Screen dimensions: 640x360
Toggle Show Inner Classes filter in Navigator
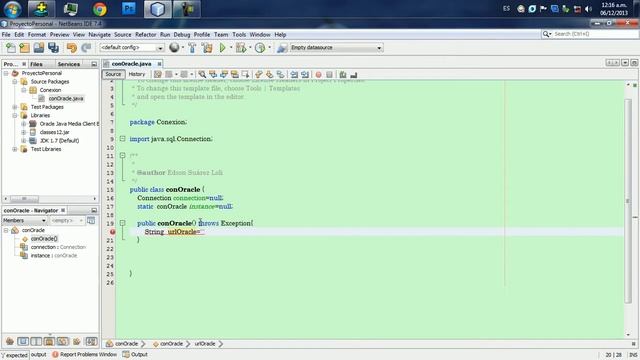tap(63, 341)
